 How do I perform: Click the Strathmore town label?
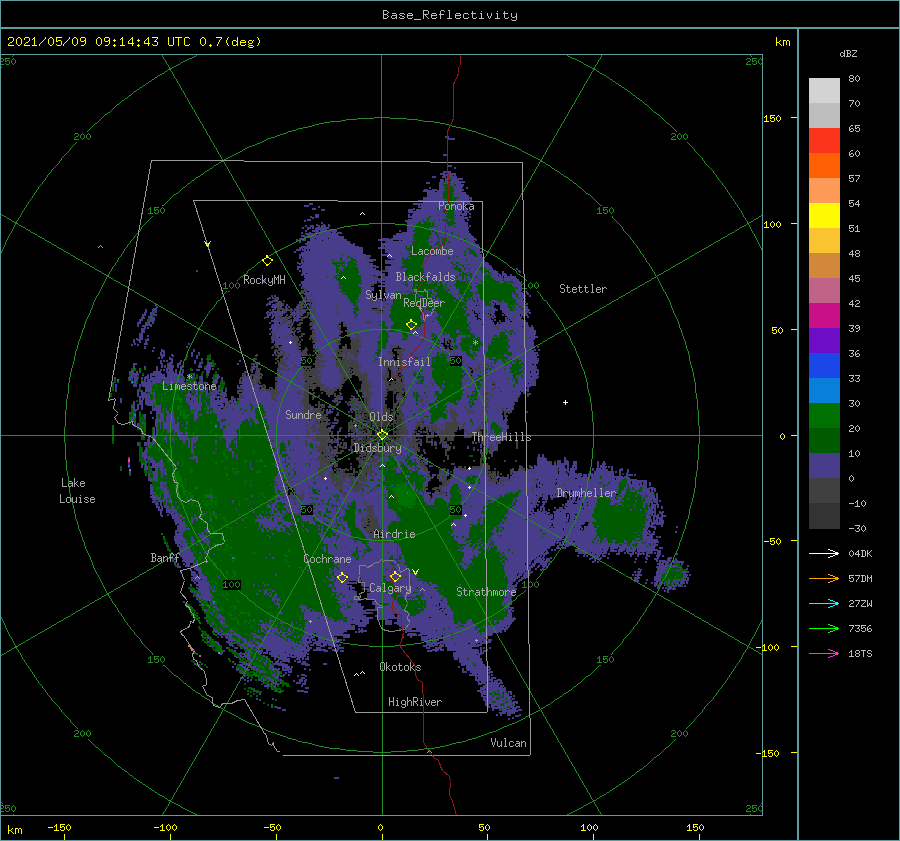tap(486, 592)
